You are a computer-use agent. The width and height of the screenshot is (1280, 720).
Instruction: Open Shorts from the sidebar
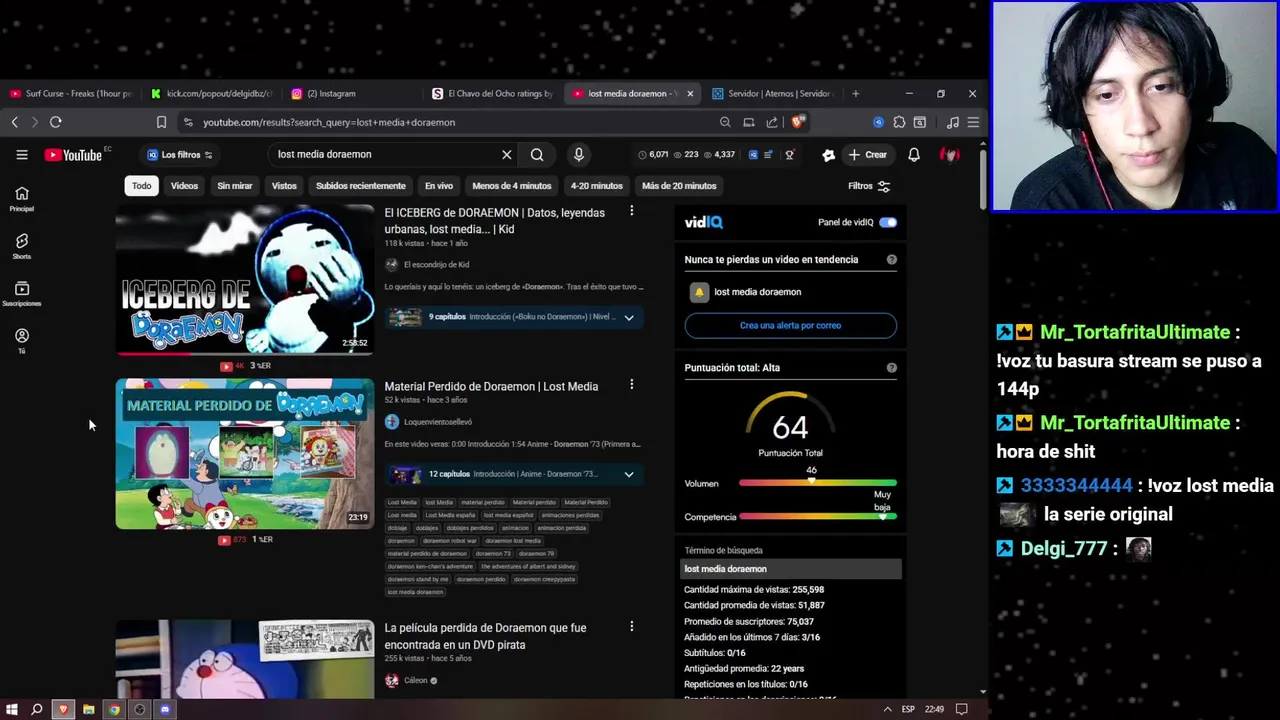pyautogui.click(x=22, y=246)
